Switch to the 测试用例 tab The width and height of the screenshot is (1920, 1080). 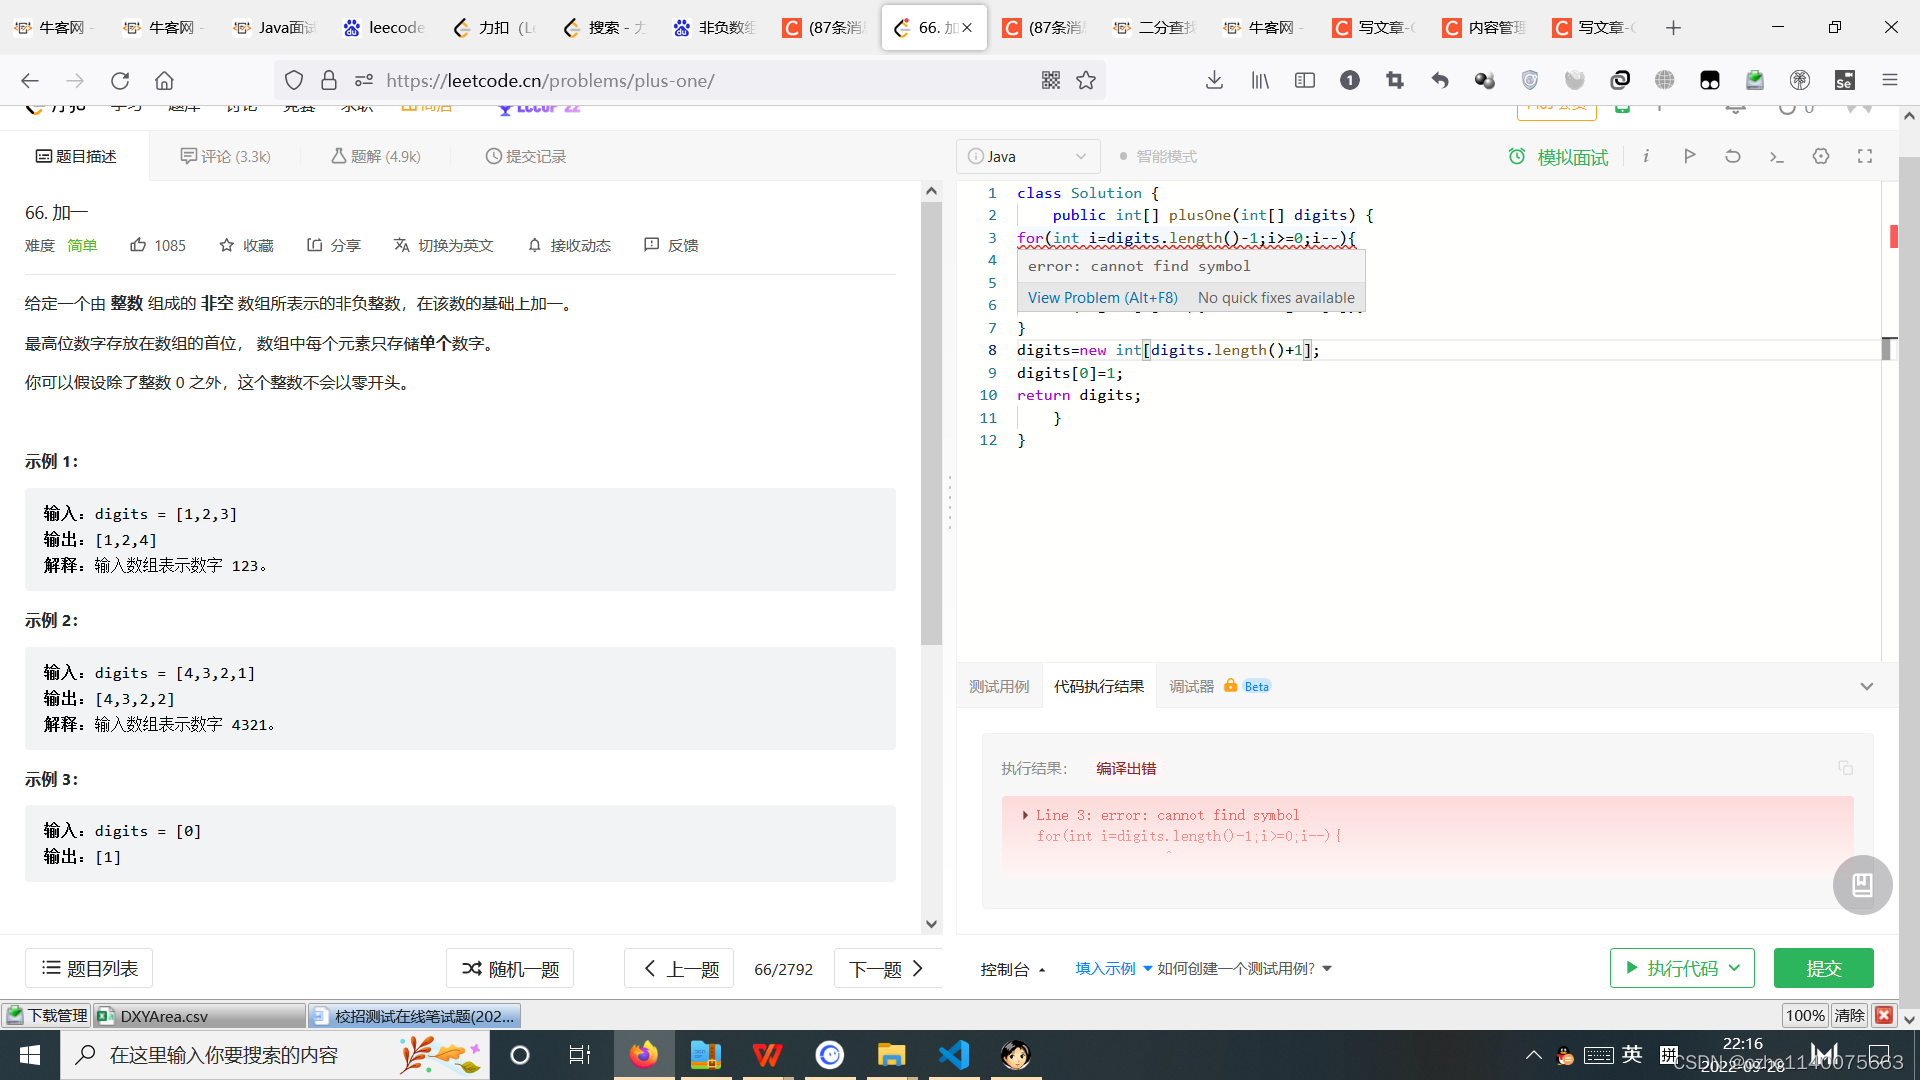point(999,686)
